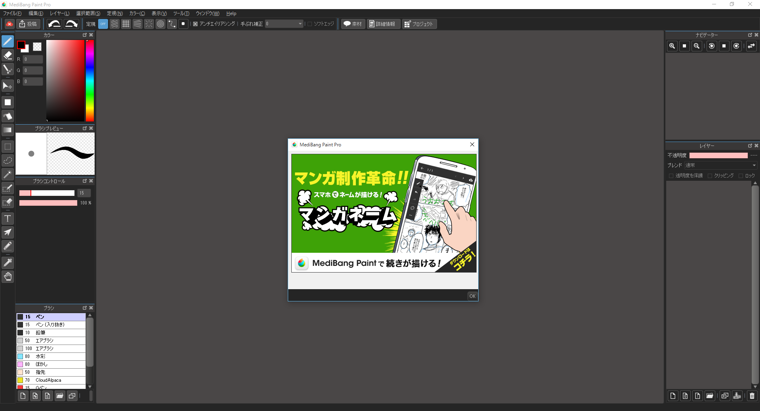The width and height of the screenshot is (760, 411).
Task: Enable the parallel lines snap guide
Action: [x=114, y=24]
